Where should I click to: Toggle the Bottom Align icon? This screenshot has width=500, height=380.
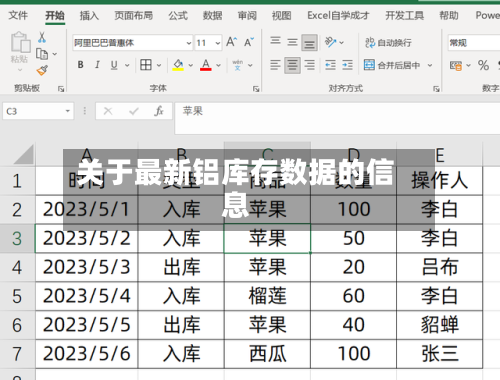pyautogui.click(x=309, y=43)
